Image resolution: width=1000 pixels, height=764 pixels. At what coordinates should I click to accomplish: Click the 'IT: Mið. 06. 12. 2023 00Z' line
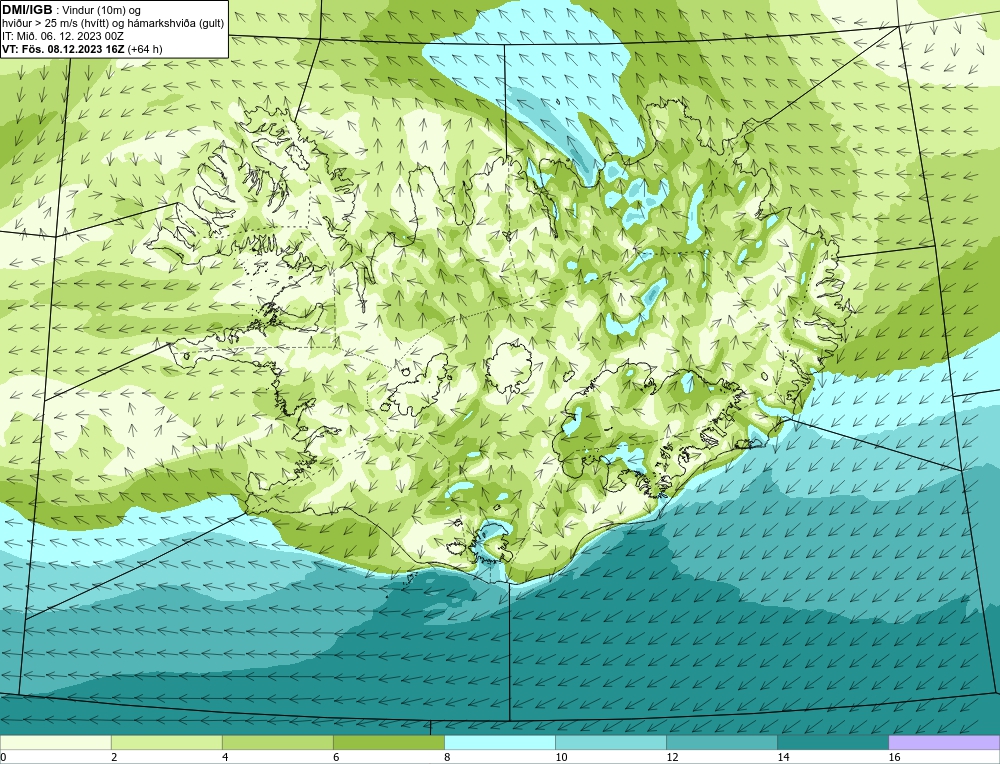[63, 36]
